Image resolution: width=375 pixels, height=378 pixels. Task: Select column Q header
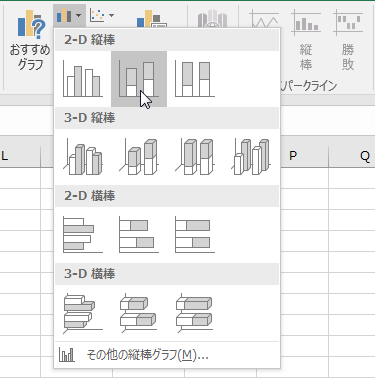click(352, 156)
